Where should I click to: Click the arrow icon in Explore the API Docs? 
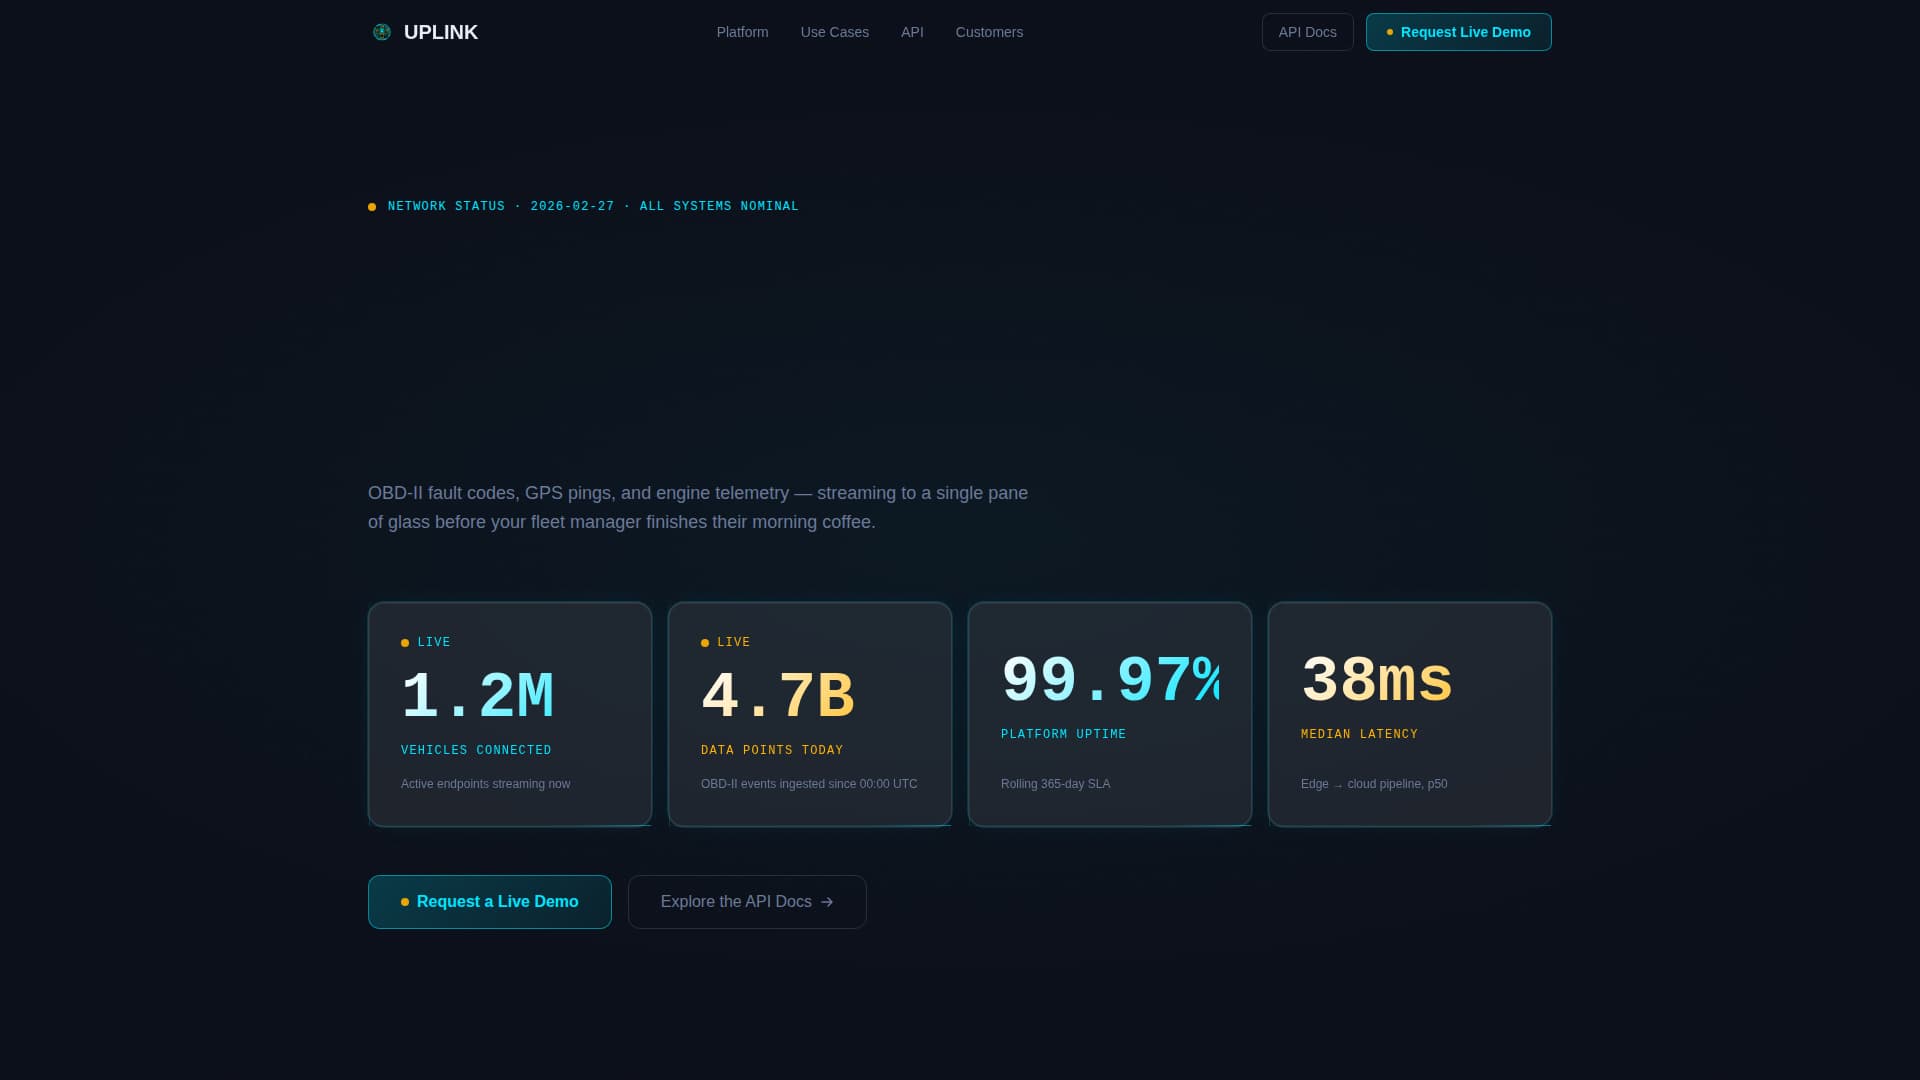pyautogui.click(x=827, y=902)
